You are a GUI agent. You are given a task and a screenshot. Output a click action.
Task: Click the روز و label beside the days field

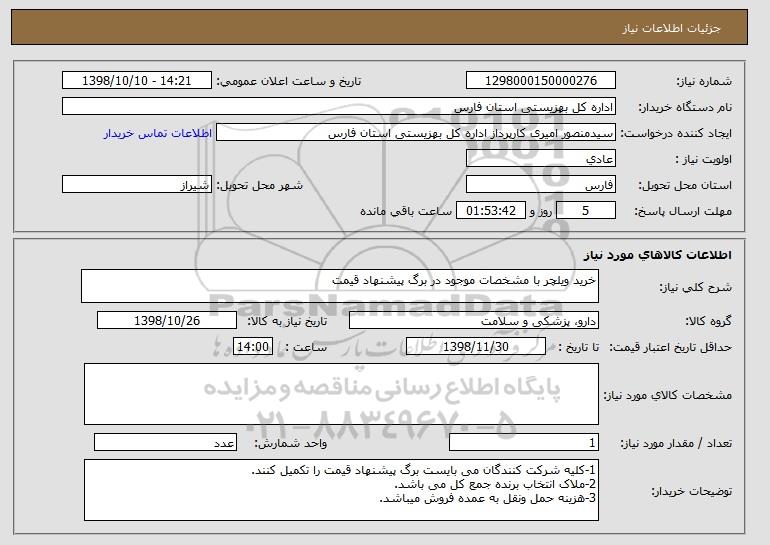(x=541, y=211)
